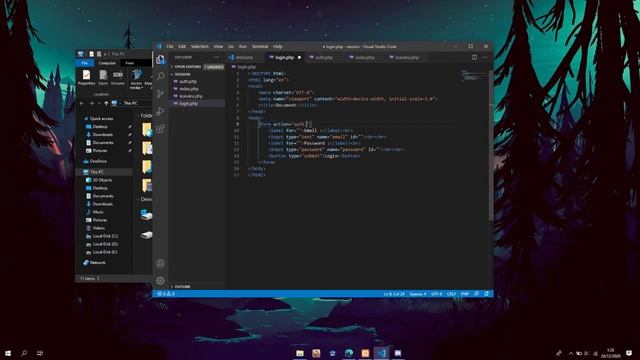The width and height of the screenshot is (640, 360).
Task: Open the Run menu in VS Code
Action: click(243, 47)
